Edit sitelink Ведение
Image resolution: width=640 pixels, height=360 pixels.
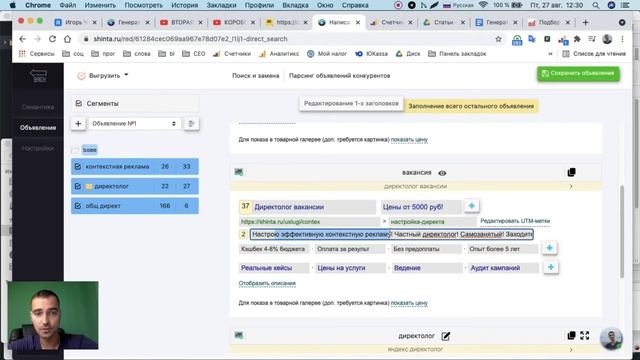click(427, 268)
